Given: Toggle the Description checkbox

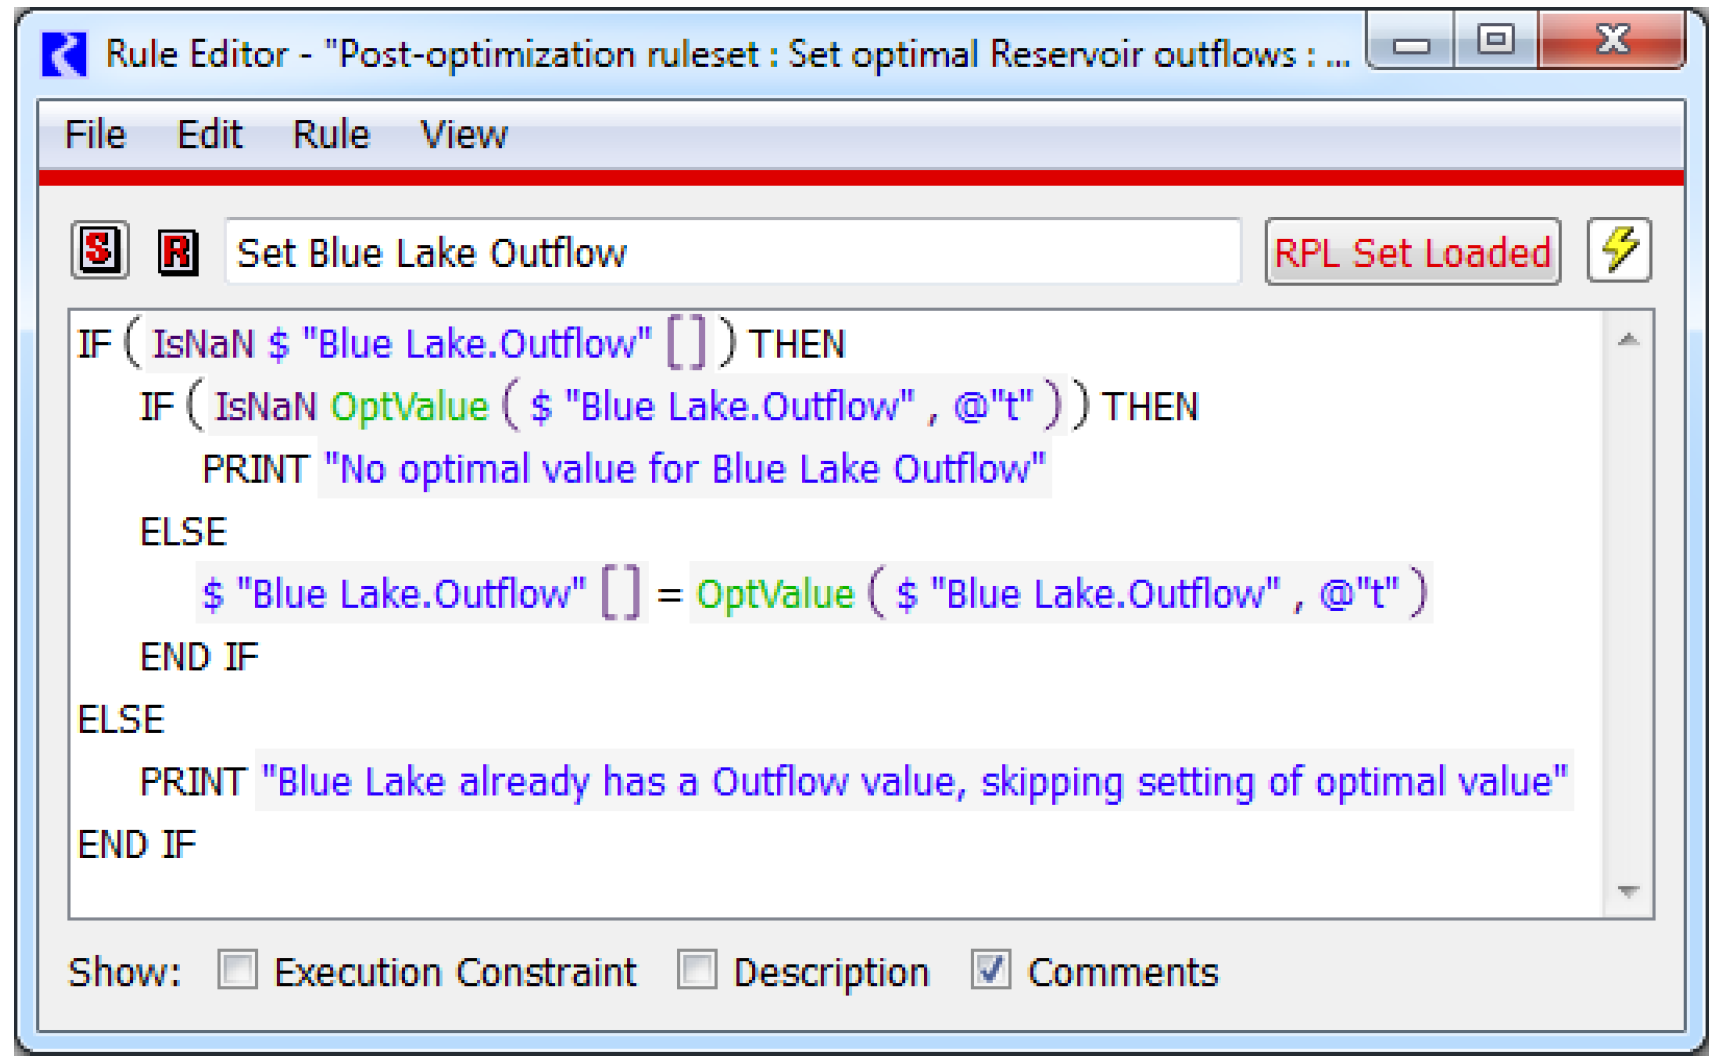Looking at the screenshot, I should click(697, 970).
